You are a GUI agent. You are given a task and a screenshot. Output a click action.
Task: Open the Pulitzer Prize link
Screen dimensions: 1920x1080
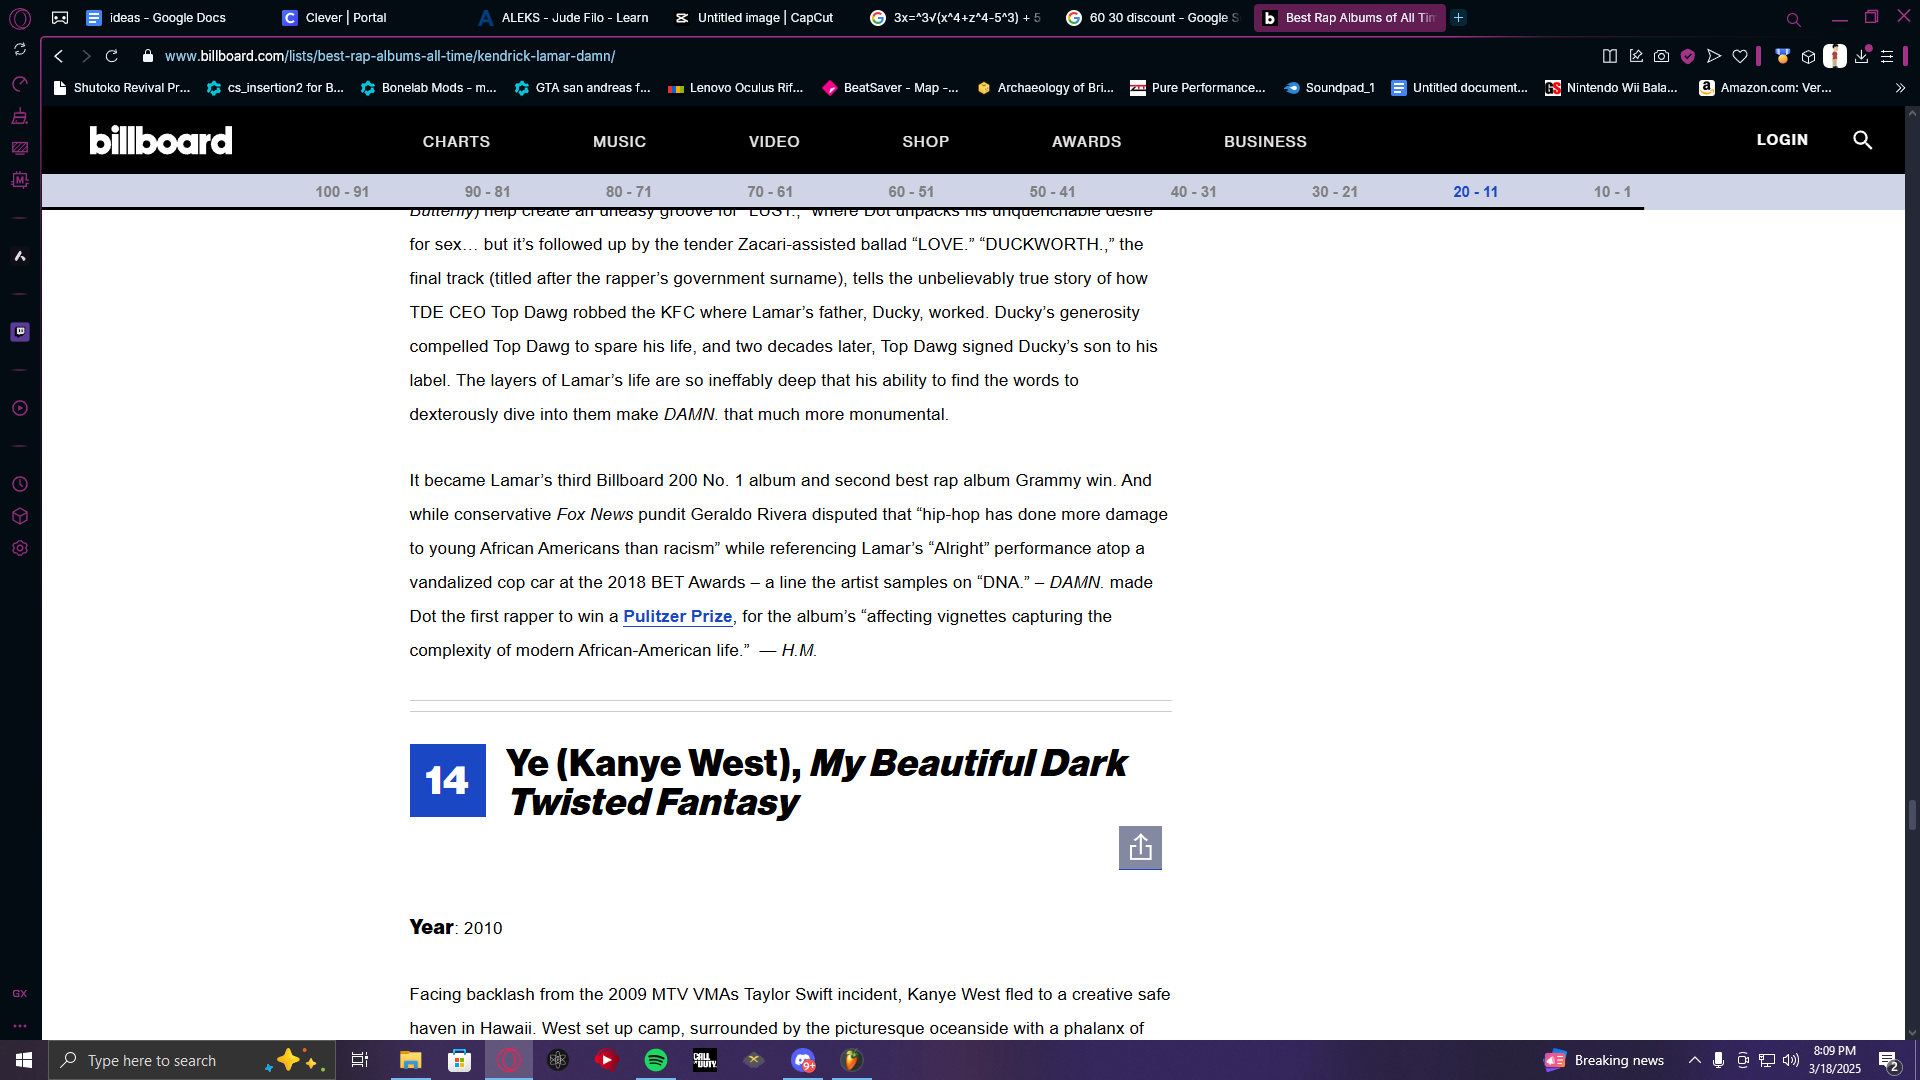678,616
